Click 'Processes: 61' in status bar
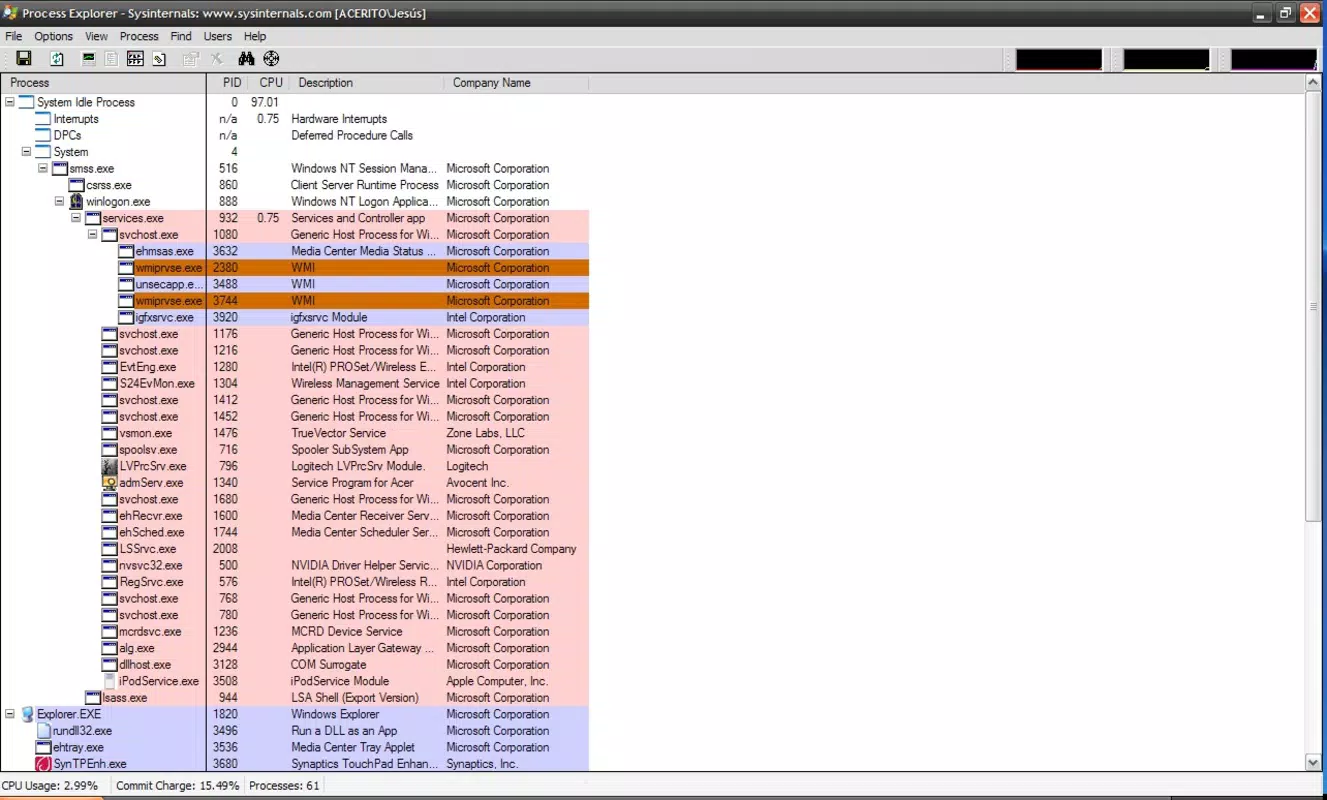 (284, 786)
